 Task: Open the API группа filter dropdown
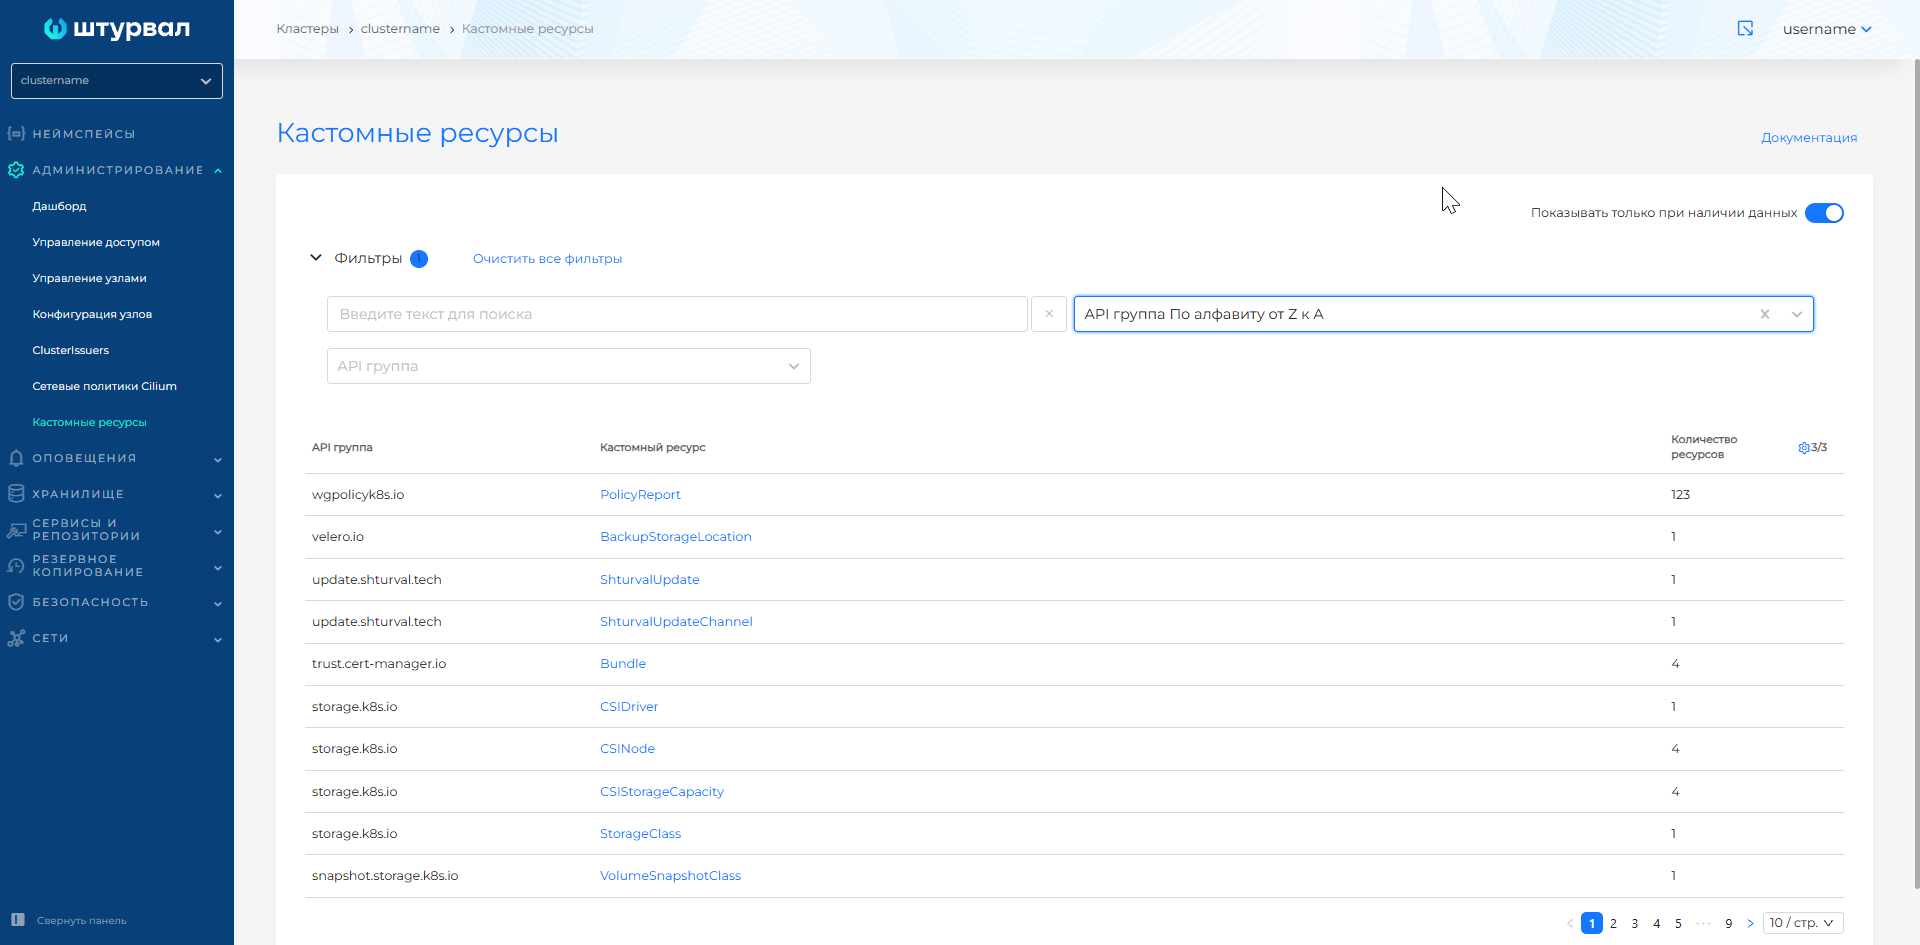tap(568, 366)
